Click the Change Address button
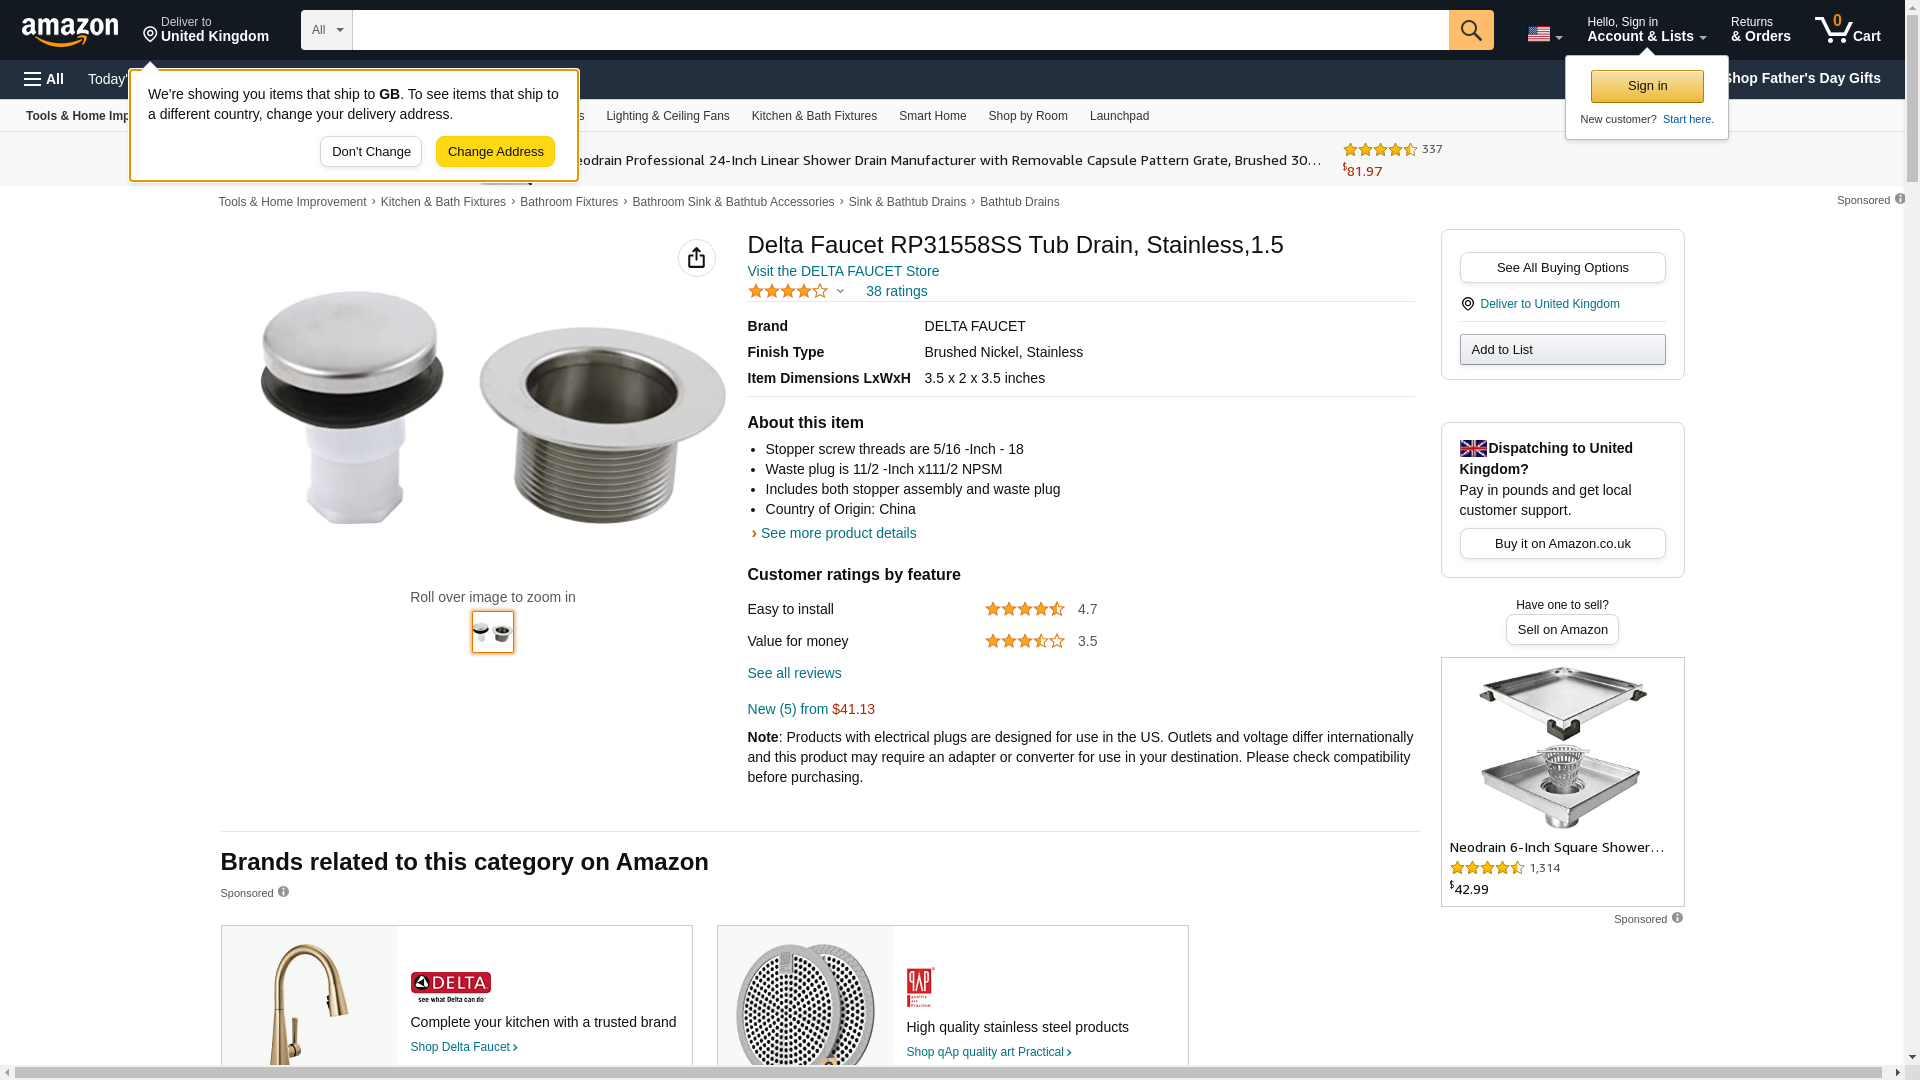 pos(495,152)
